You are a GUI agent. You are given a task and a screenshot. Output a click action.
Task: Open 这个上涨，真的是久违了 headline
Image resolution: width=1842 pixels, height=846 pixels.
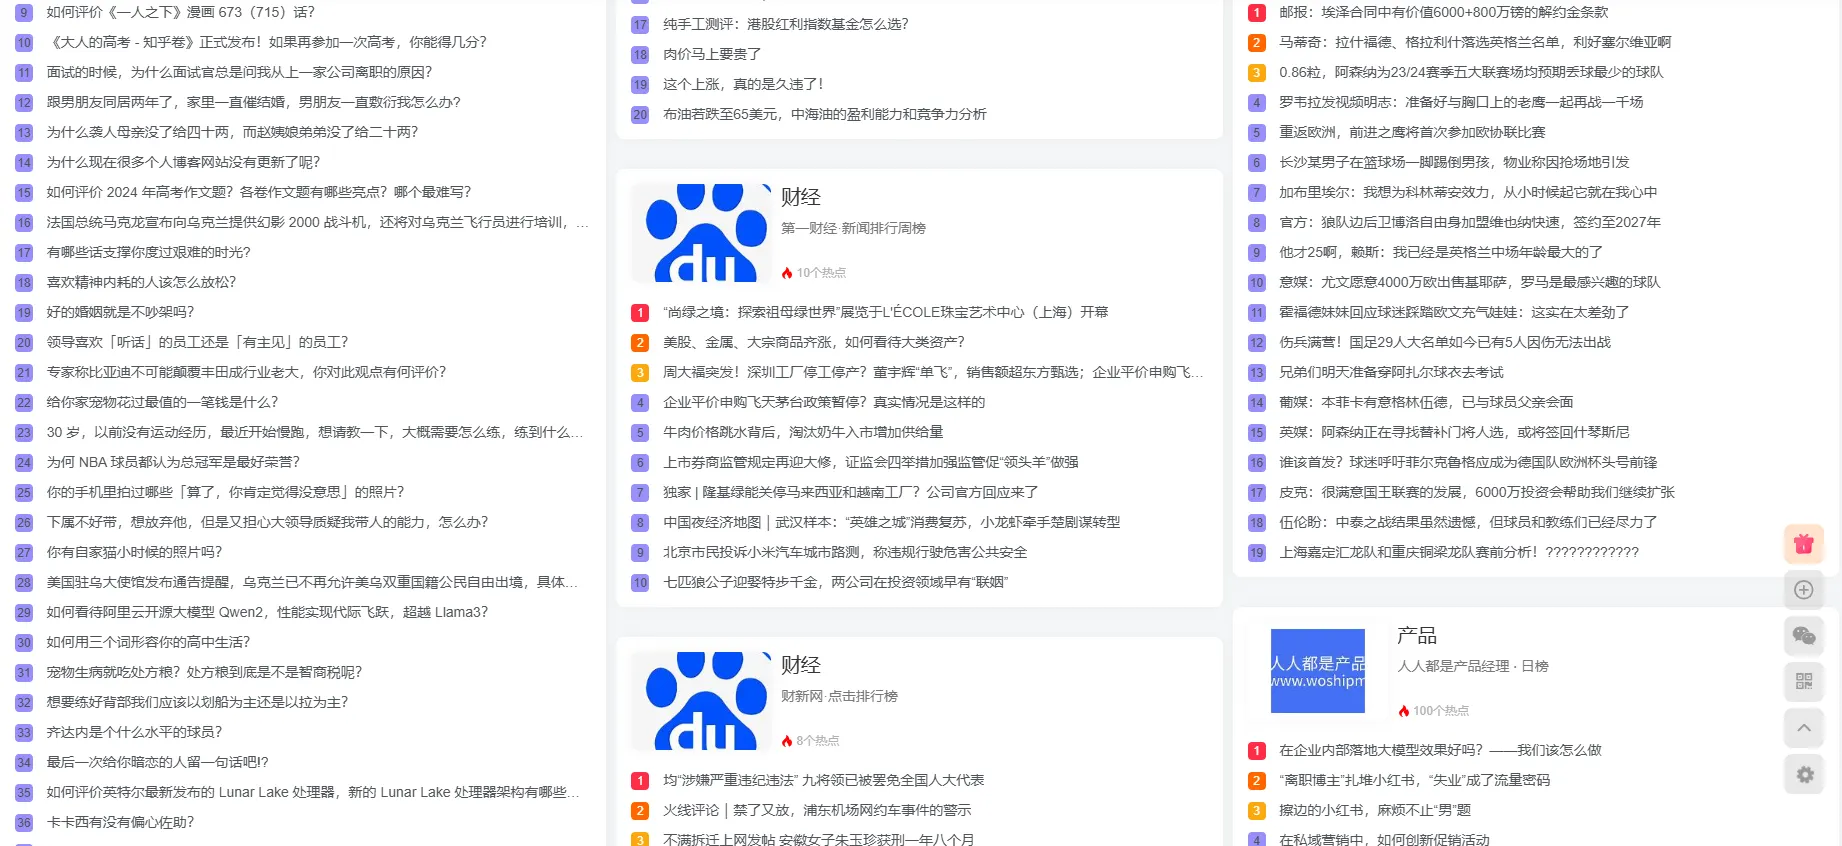(743, 84)
